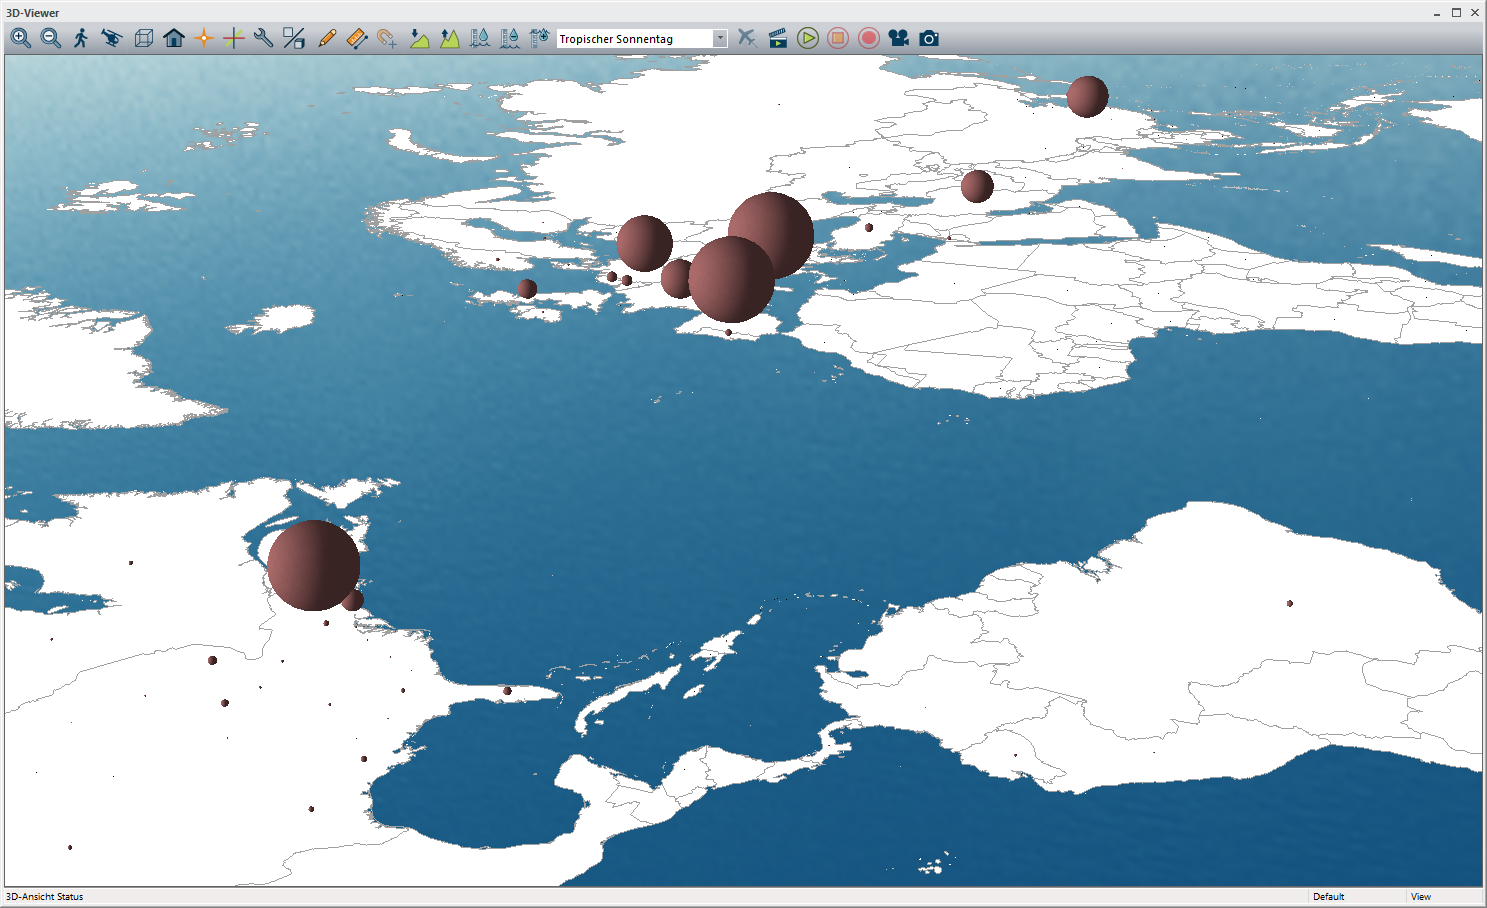Click the 3D-Ansicht Status text in status bar
This screenshot has width=1487, height=908.
[x=45, y=897]
